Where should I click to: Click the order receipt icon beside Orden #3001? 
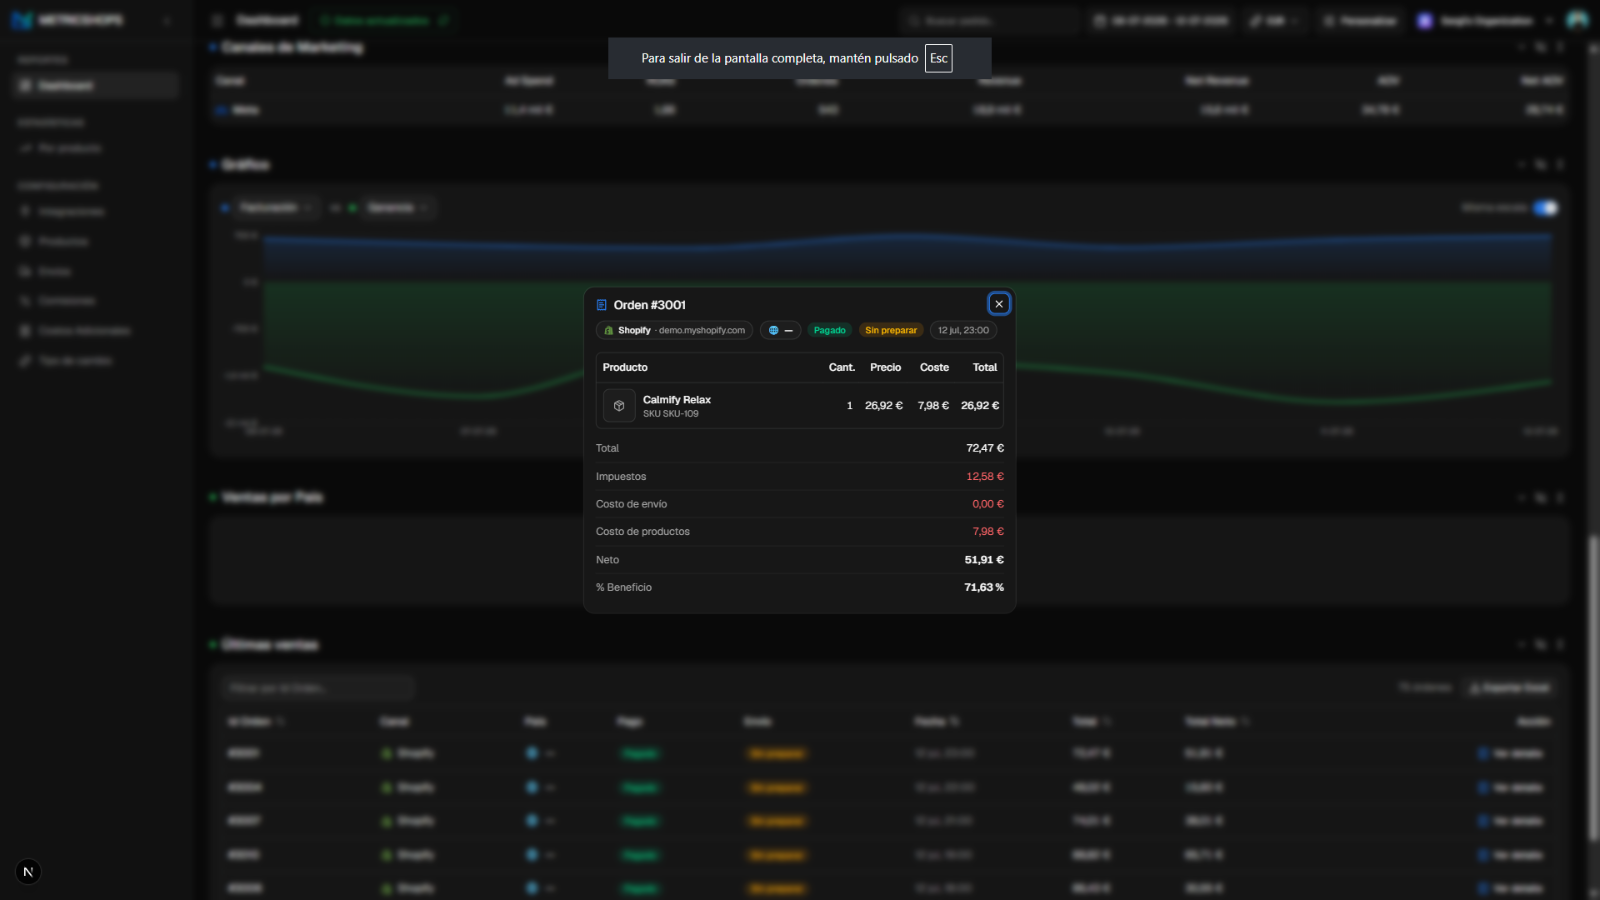(x=602, y=305)
